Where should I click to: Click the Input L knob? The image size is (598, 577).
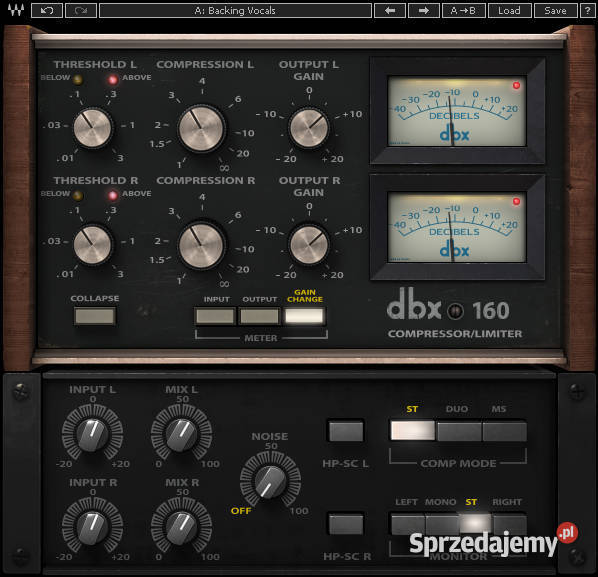tap(92, 435)
